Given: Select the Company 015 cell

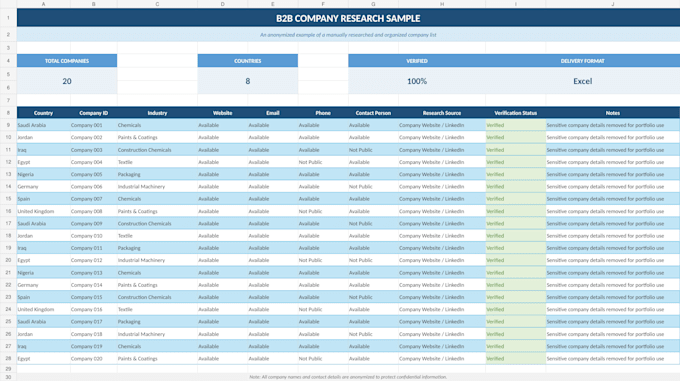Looking at the screenshot, I should (x=94, y=297).
